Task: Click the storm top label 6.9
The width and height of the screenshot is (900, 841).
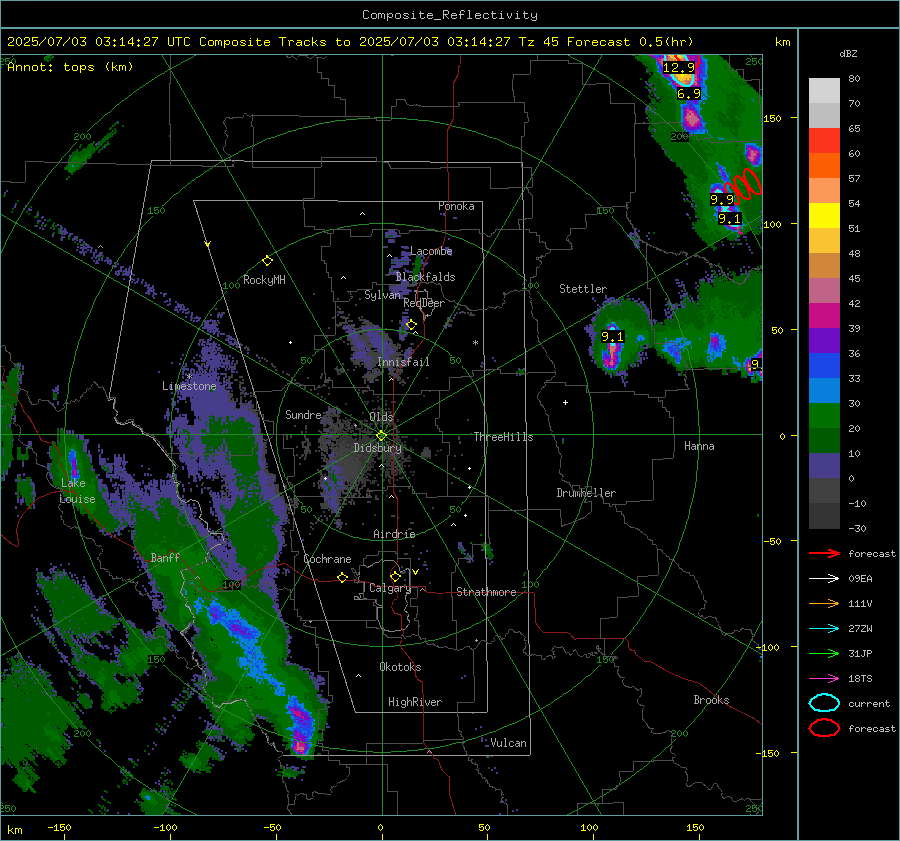Action: [689, 94]
